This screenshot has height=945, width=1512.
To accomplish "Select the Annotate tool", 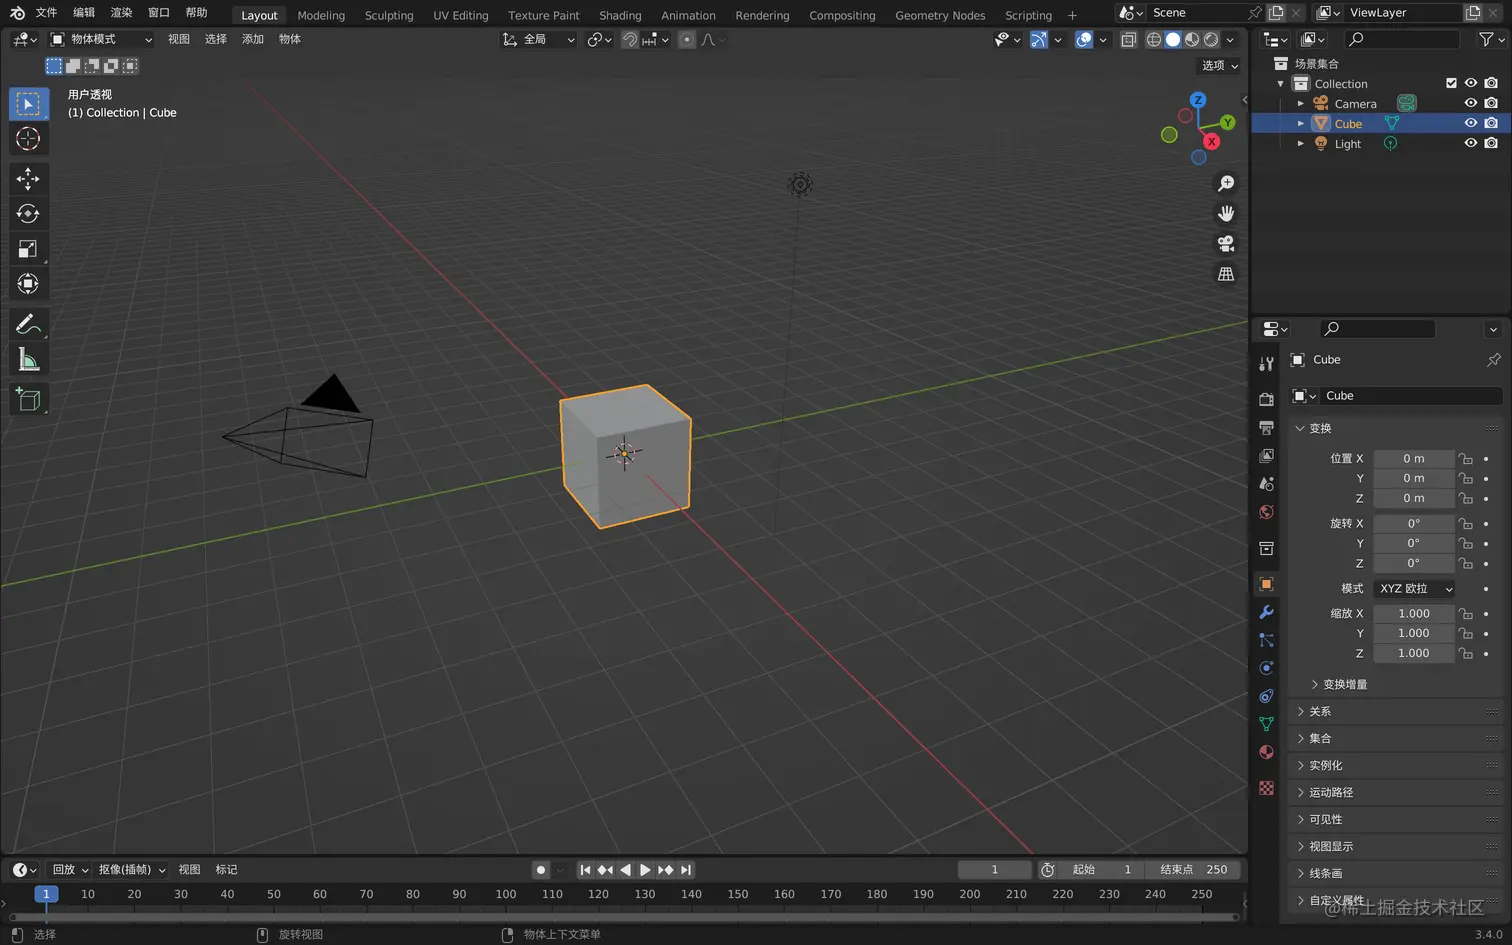I will pos(28,322).
